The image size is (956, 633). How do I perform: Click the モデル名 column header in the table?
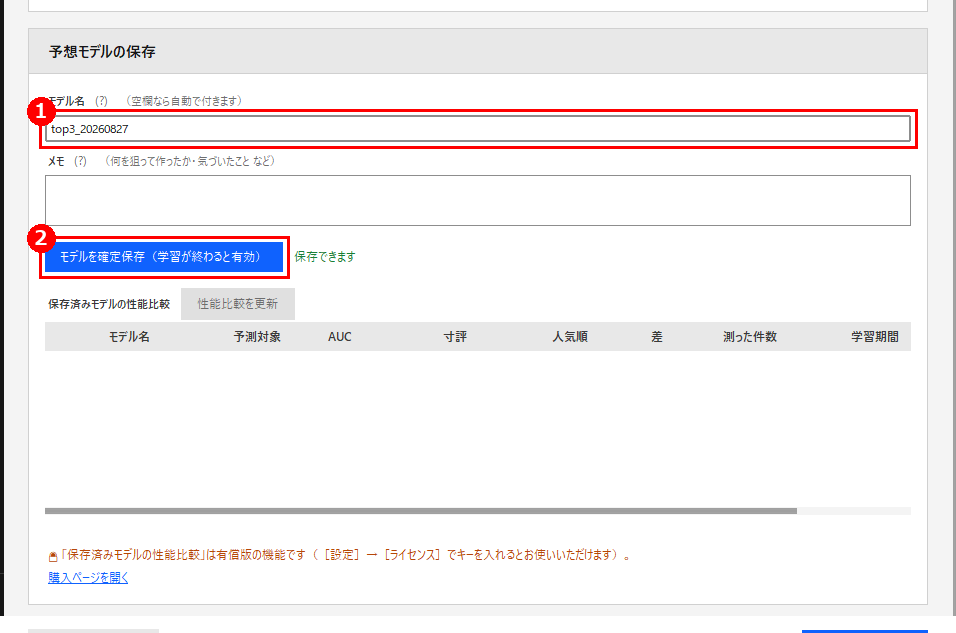(x=129, y=337)
